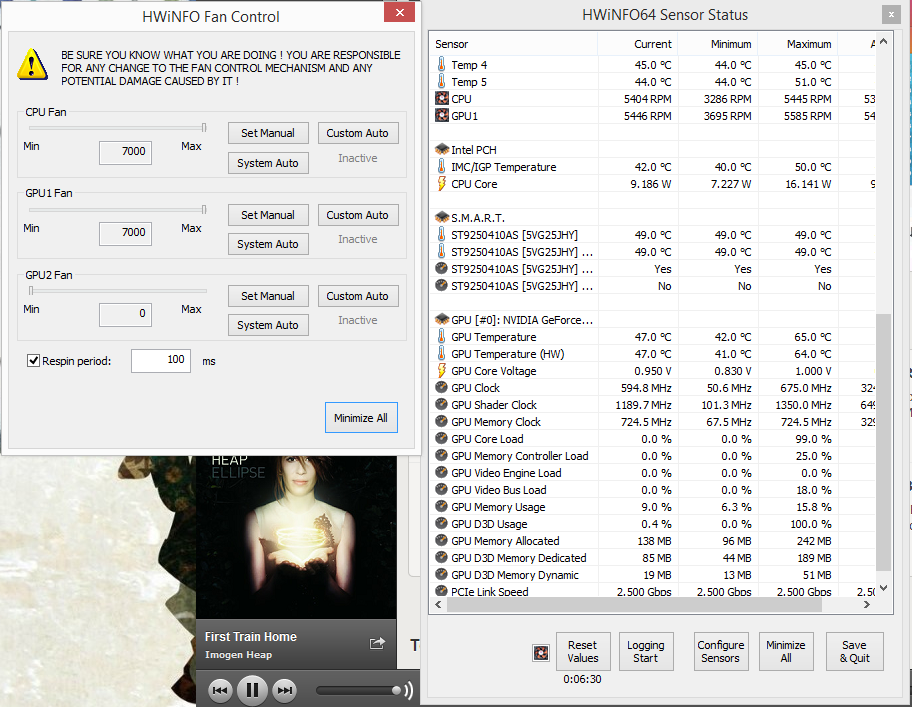
Task: Click Set Manual for the CPU Fan
Action: point(268,133)
